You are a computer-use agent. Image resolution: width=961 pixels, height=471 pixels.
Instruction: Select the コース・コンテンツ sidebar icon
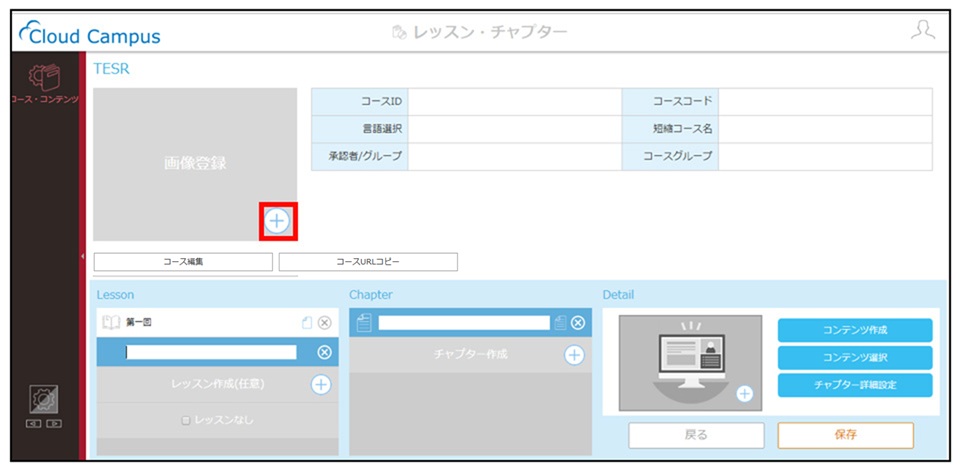[x=45, y=83]
